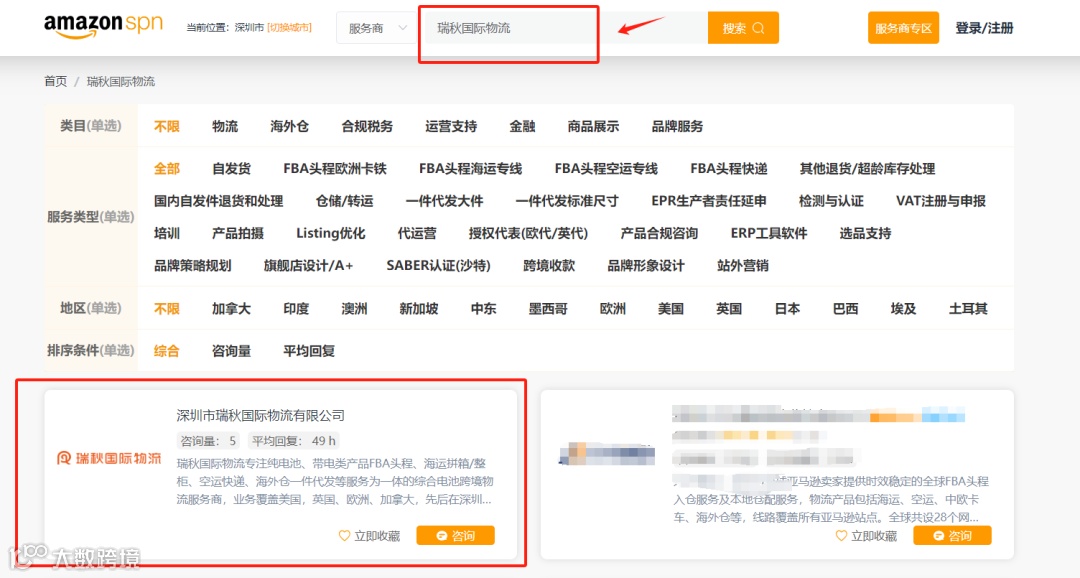This screenshot has width=1080, height=578.
Task: Pick the EPR生产者责任延申 service type
Action: coord(709,200)
